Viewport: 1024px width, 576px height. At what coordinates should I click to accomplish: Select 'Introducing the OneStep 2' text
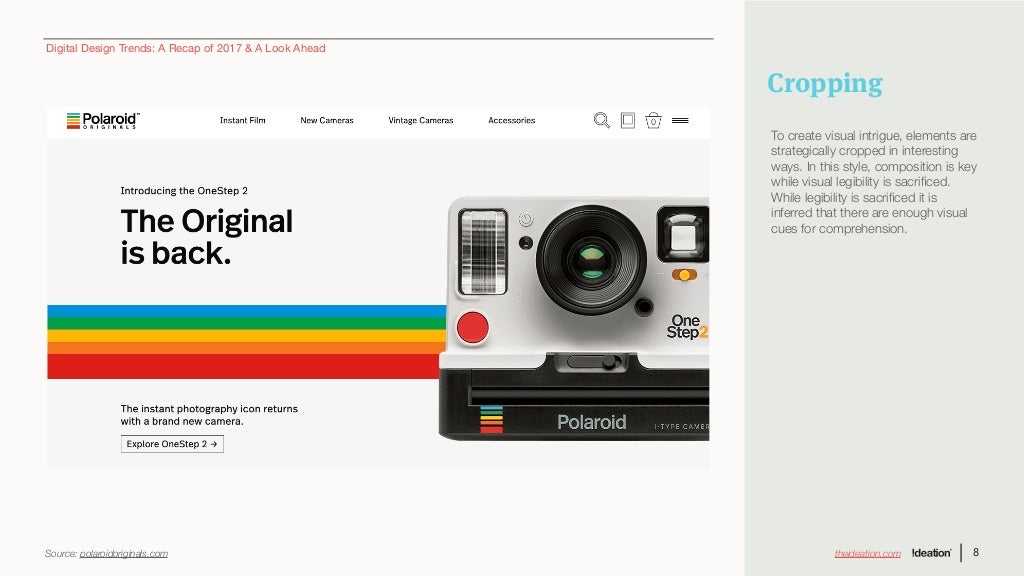click(x=184, y=191)
